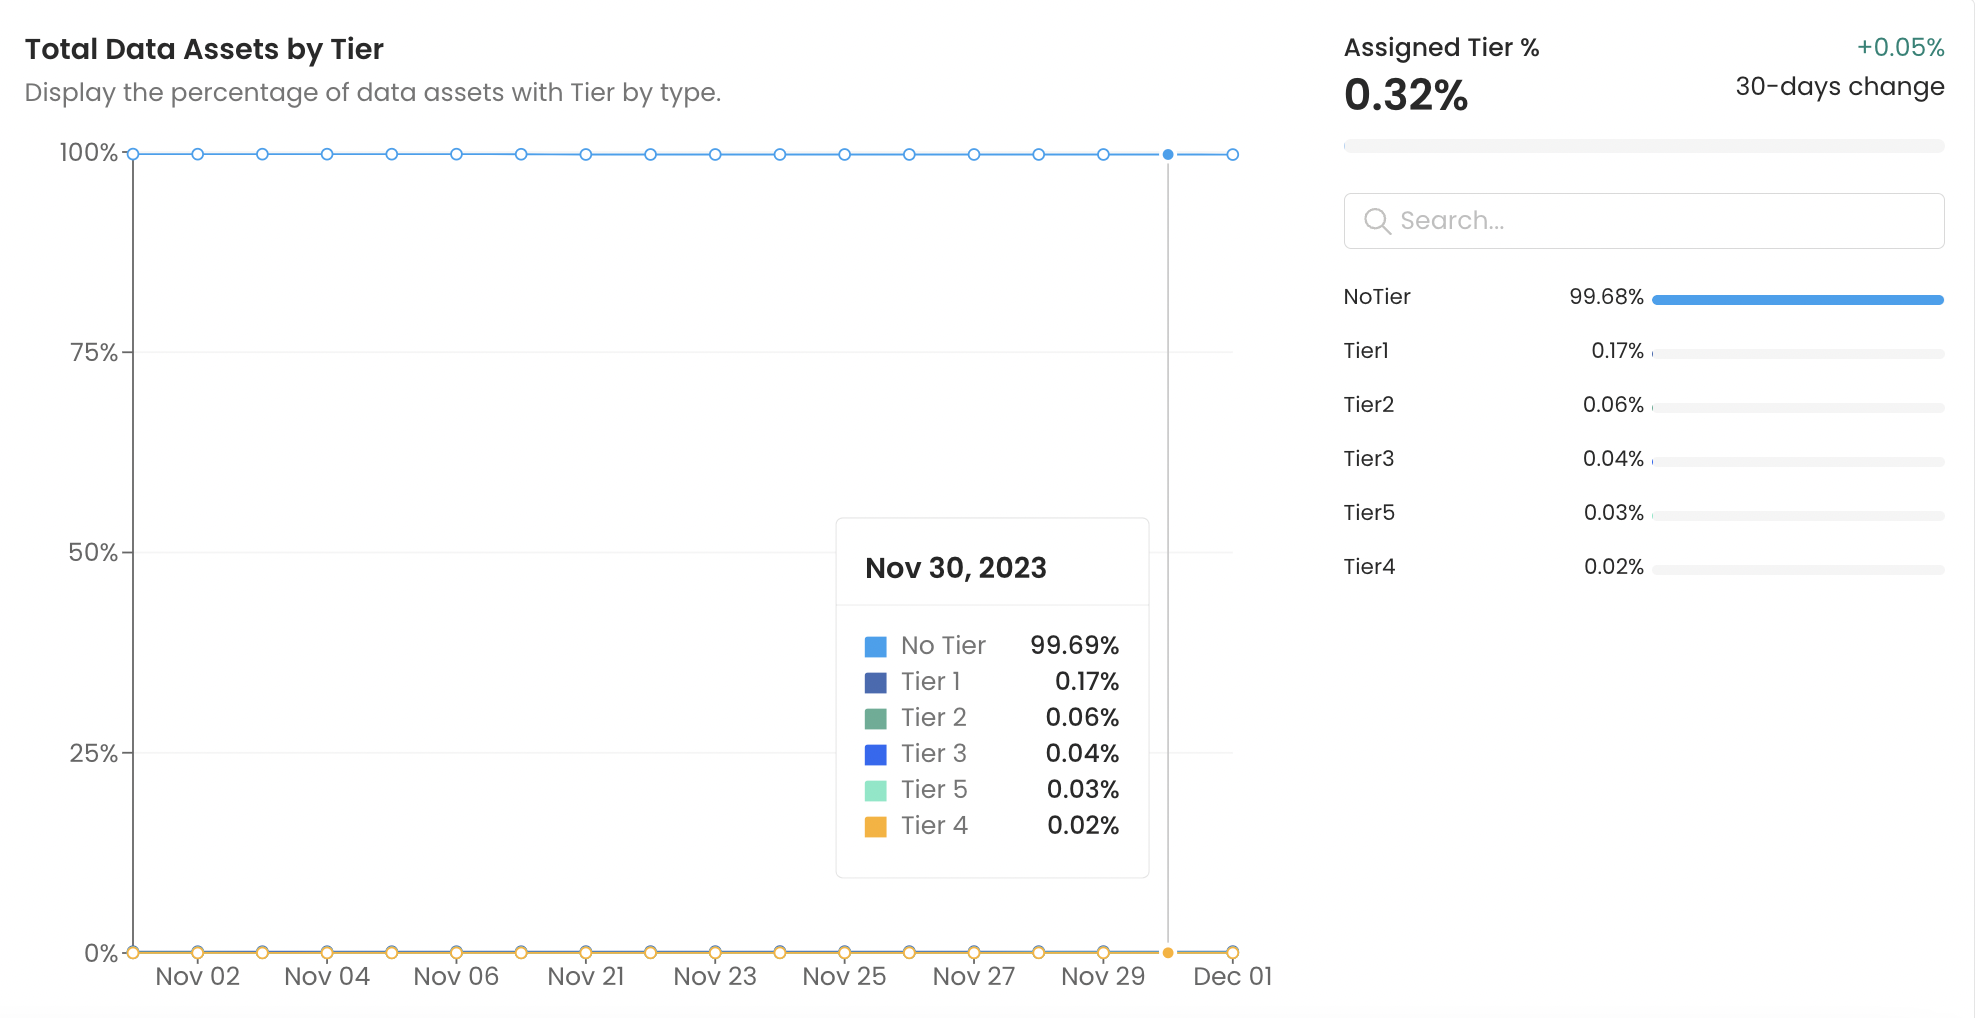Click the +0.05% 30-days change value
The image size is (1978, 1018).
[x=1900, y=47]
